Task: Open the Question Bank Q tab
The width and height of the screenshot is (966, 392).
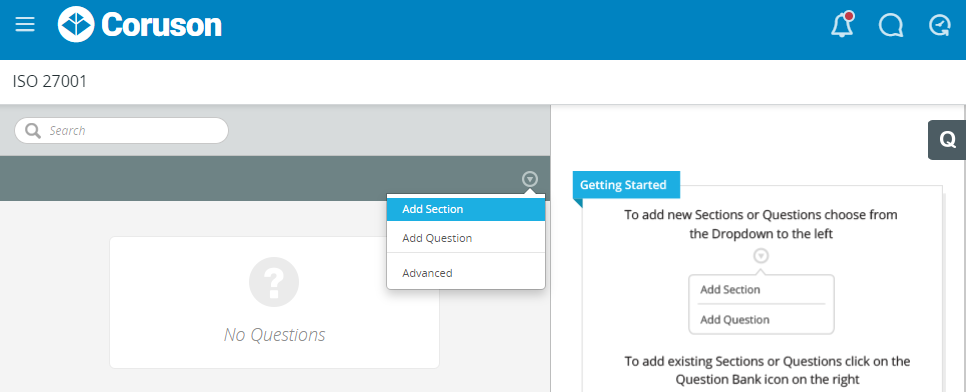Action: point(947,140)
